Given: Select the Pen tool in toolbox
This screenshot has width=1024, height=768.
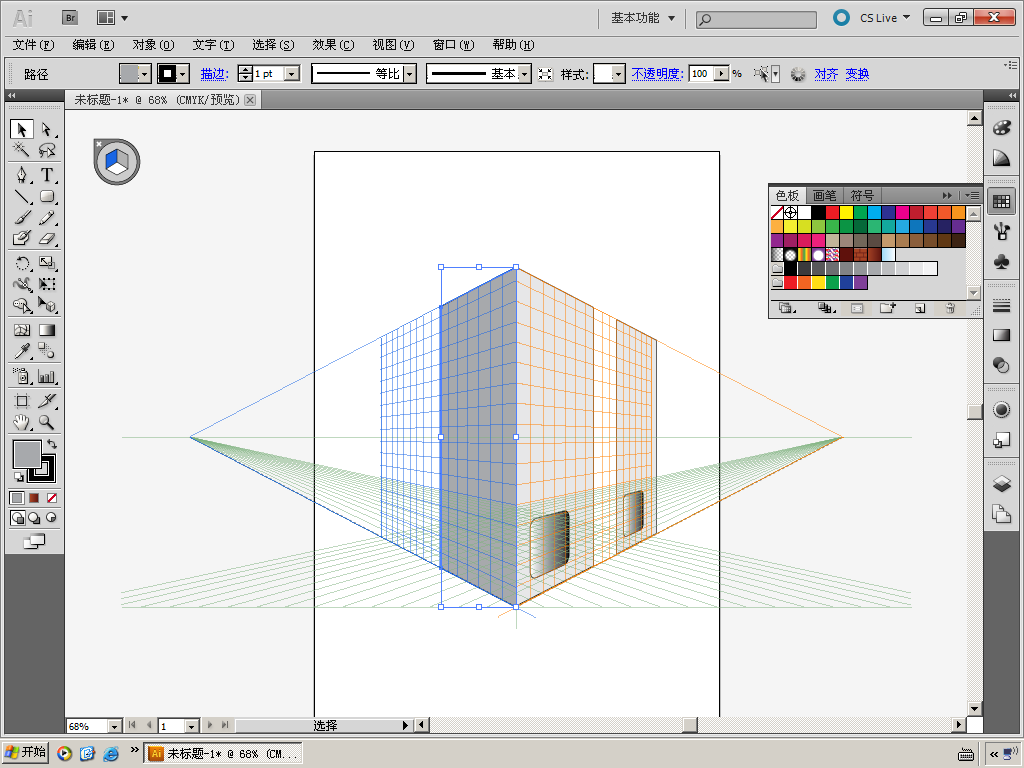Looking at the screenshot, I should click(x=21, y=175).
